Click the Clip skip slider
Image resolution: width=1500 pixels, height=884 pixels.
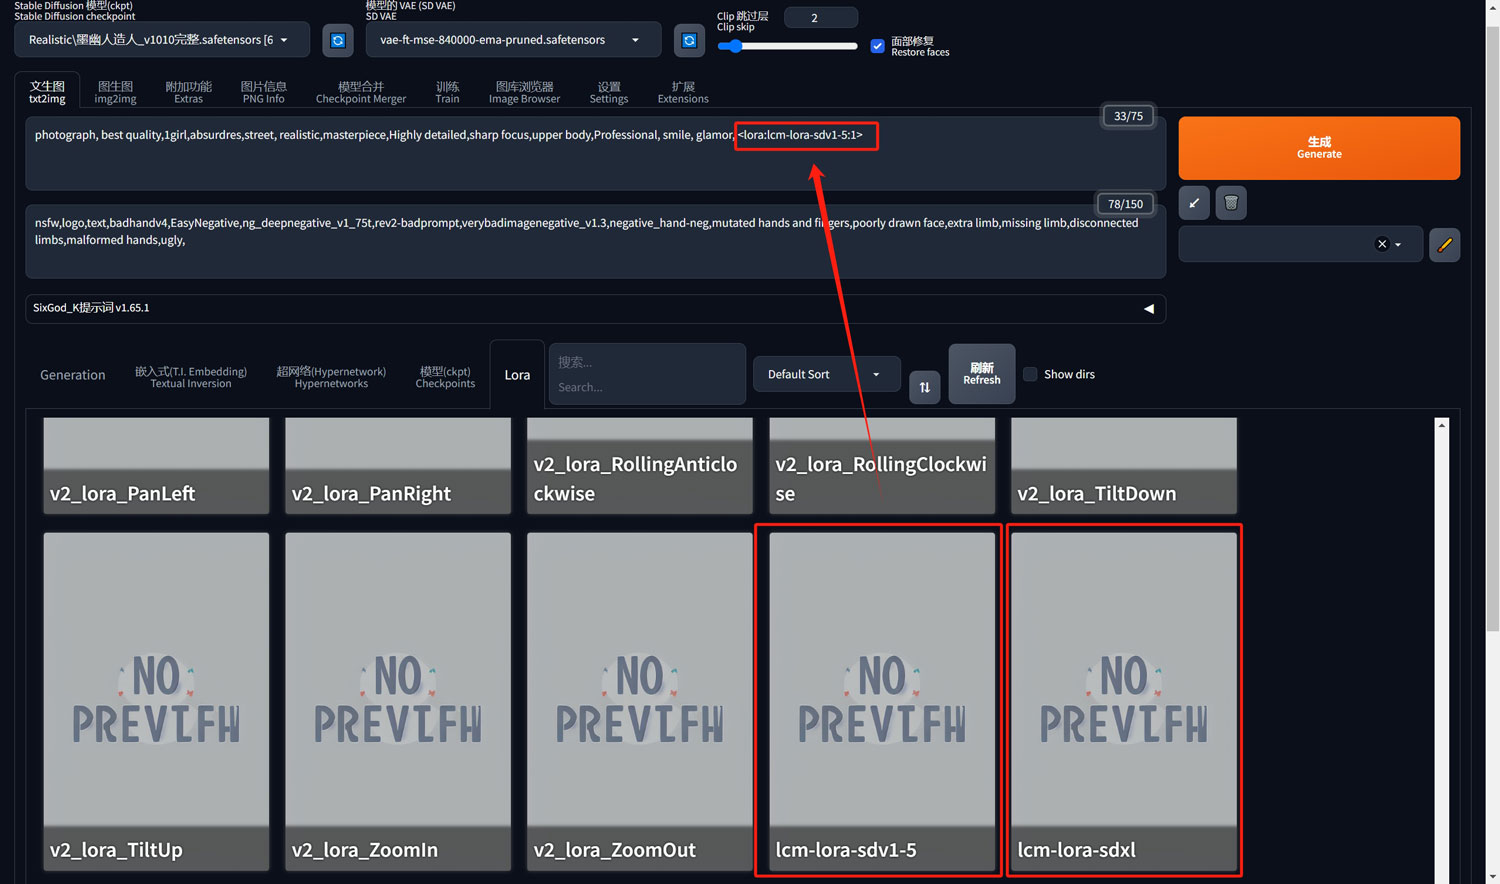pyautogui.click(x=787, y=46)
